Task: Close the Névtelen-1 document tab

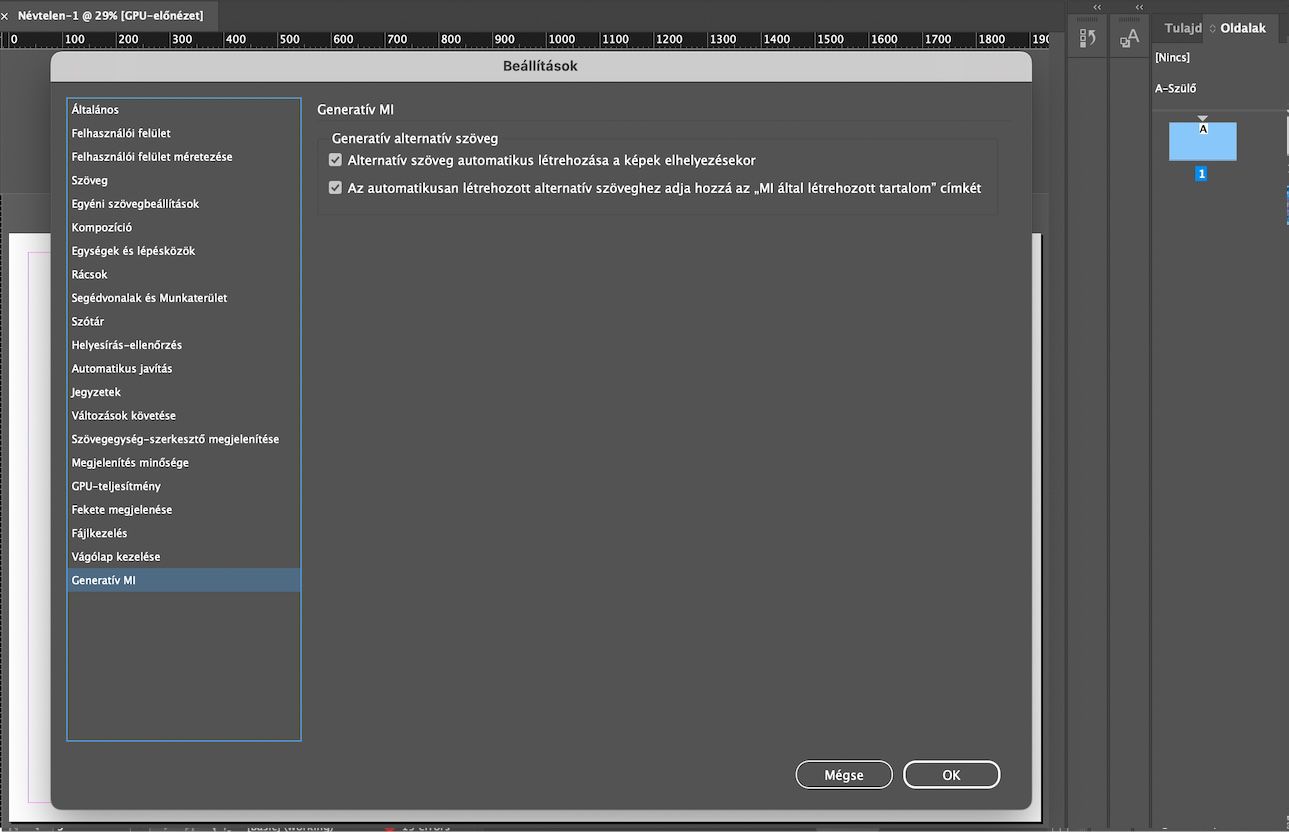Action: click(x=5, y=16)
